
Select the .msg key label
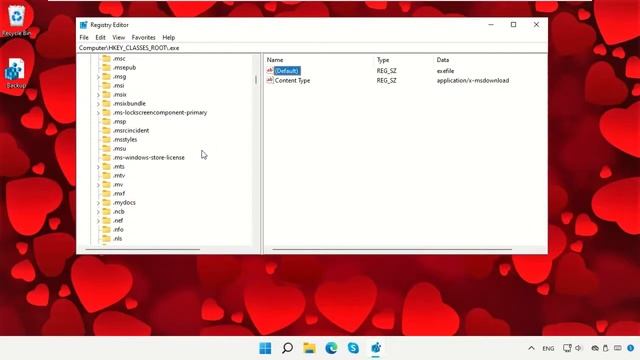pos(119,77)
